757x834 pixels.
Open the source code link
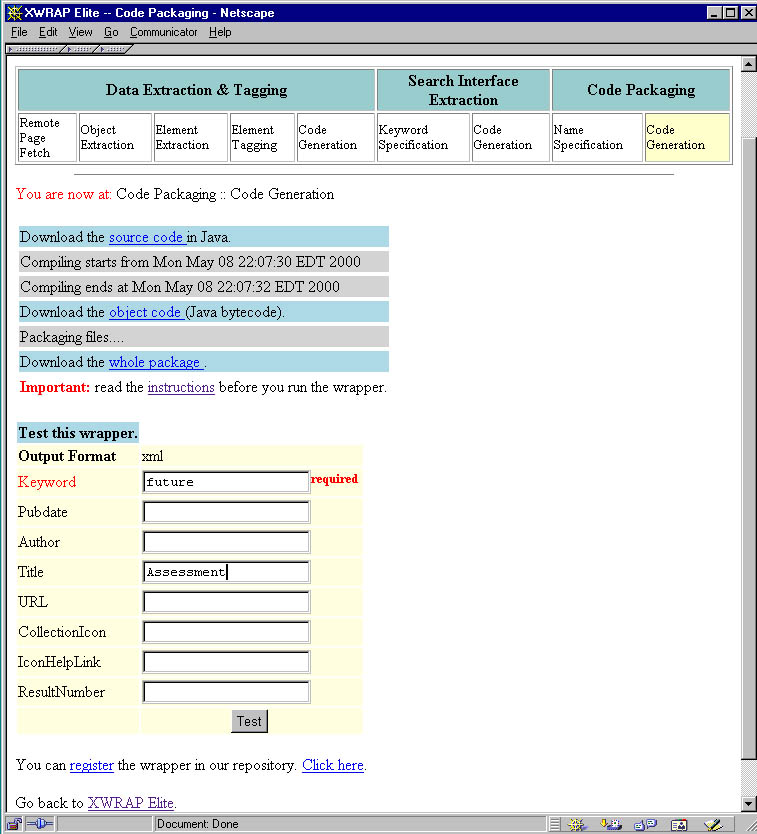pos(146,237)
